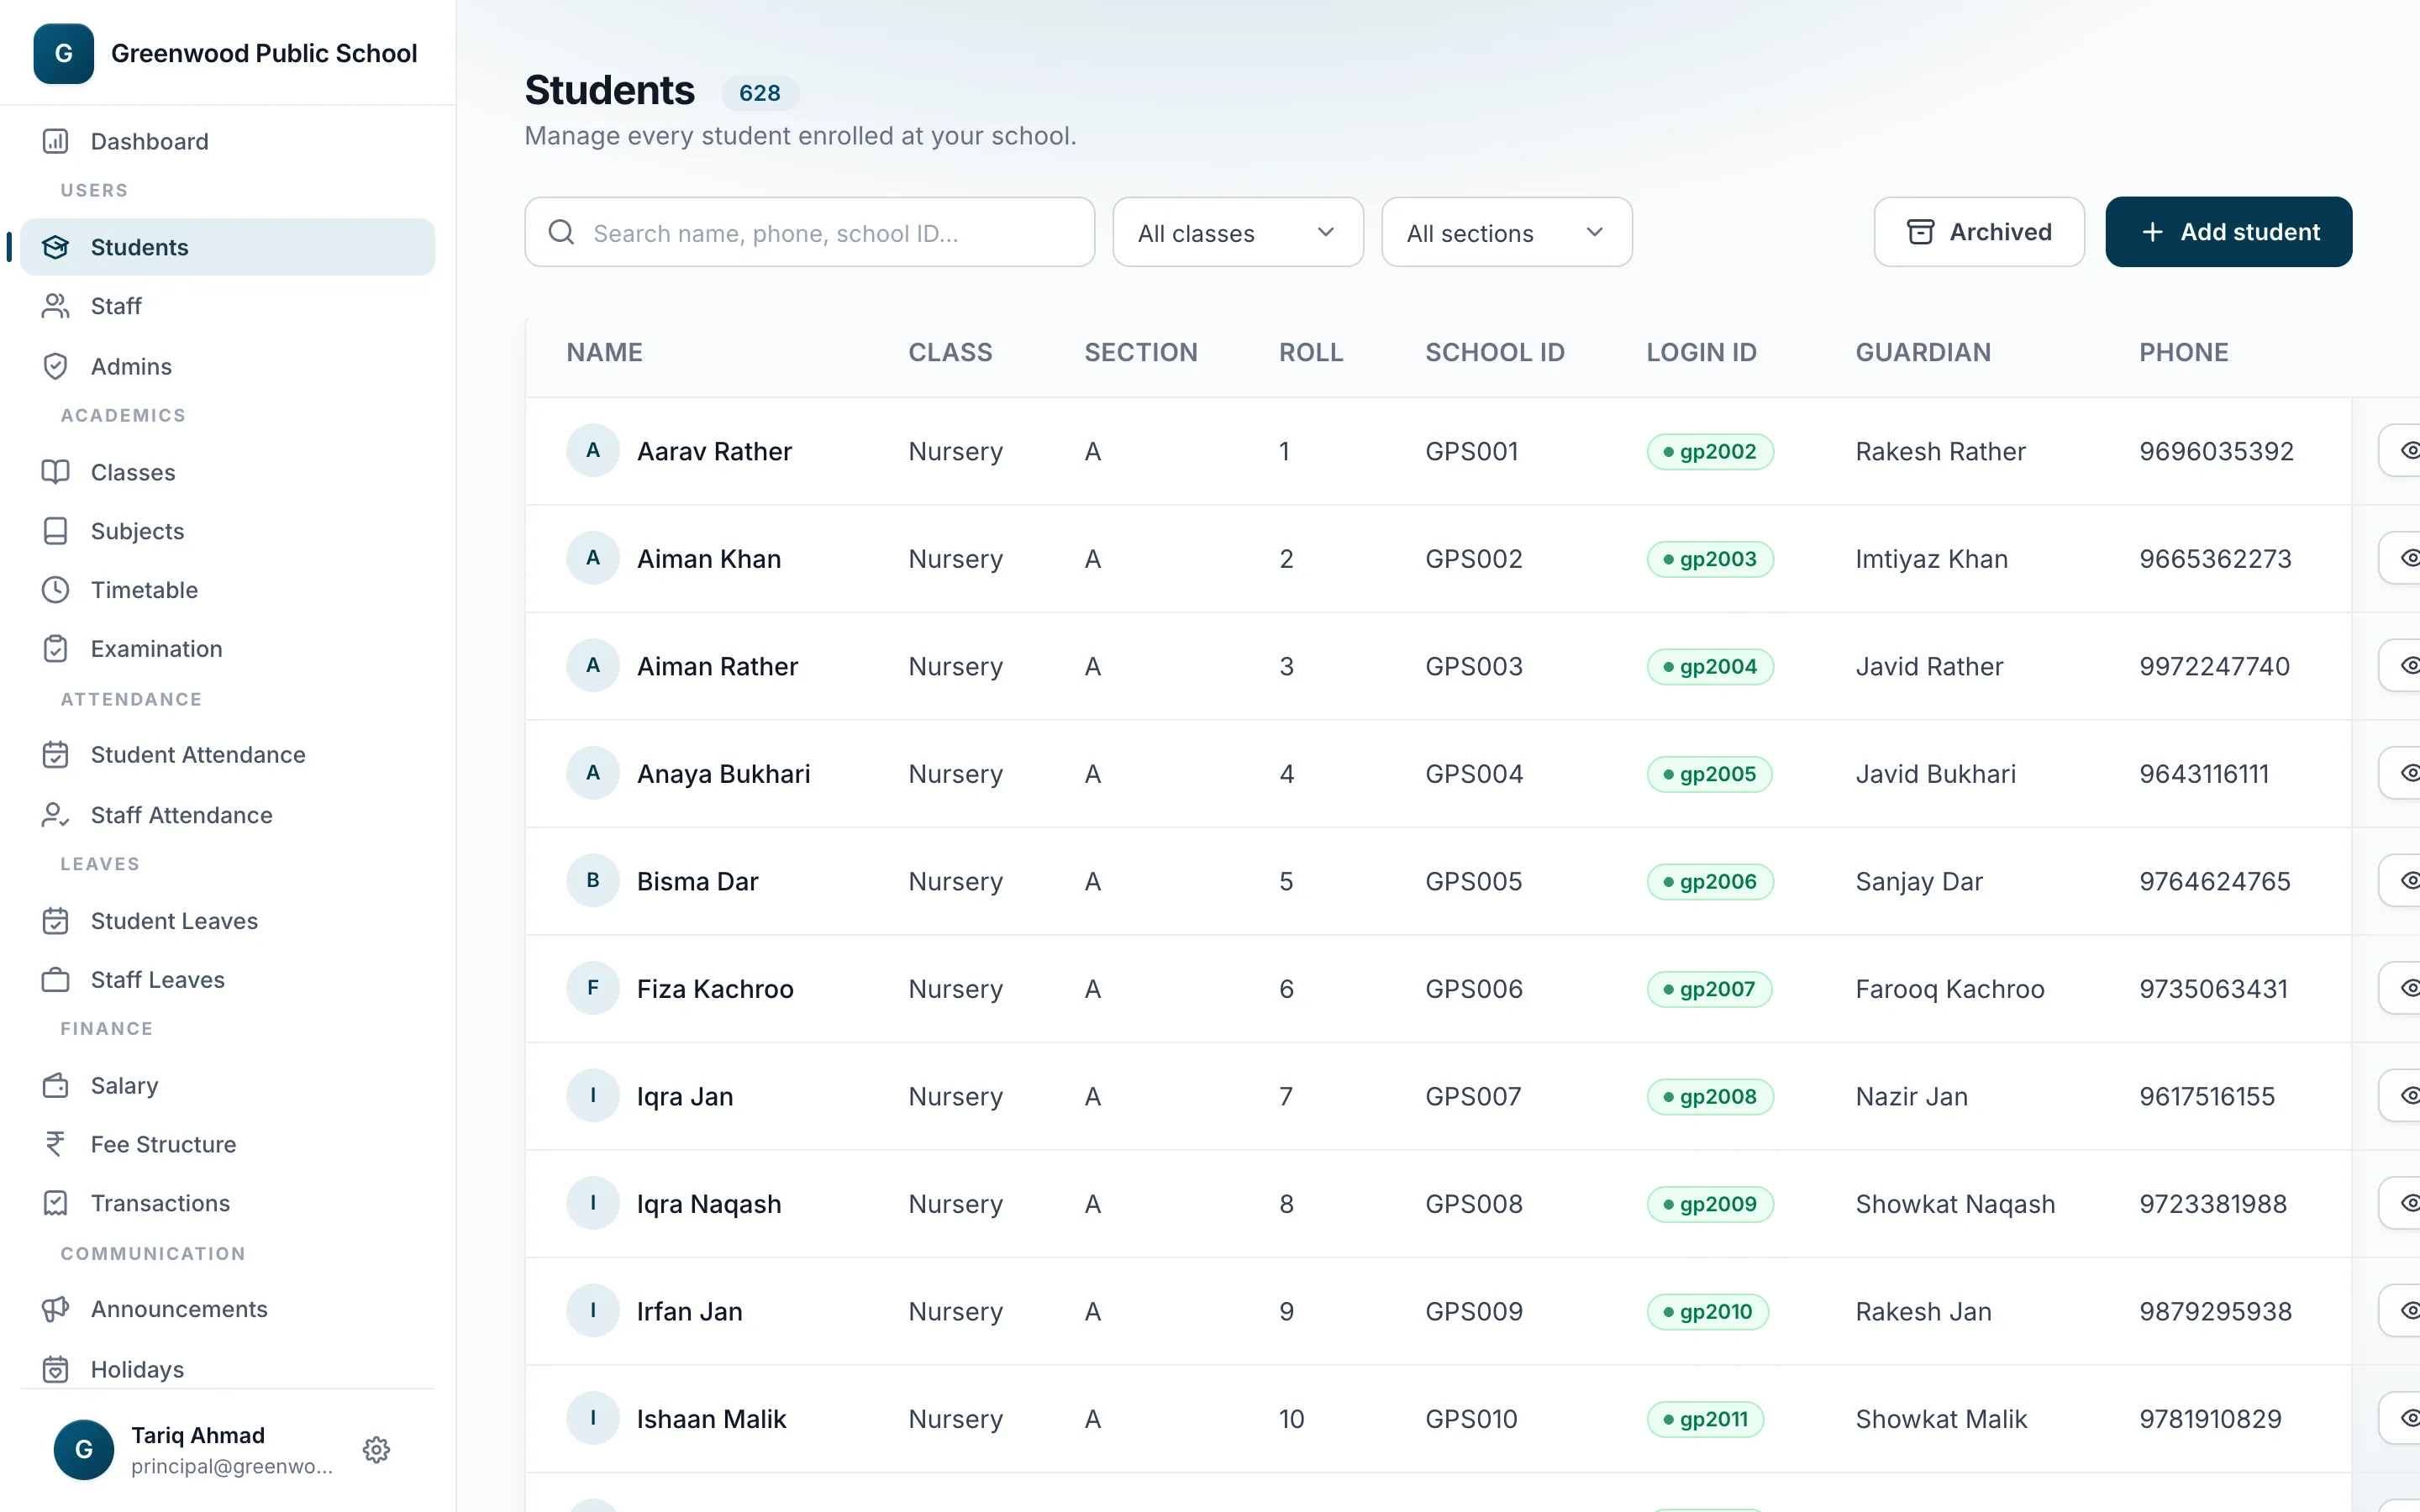Click the Holidays calendar-heart icon
2420x1512 pixels.
[56, 1369]
